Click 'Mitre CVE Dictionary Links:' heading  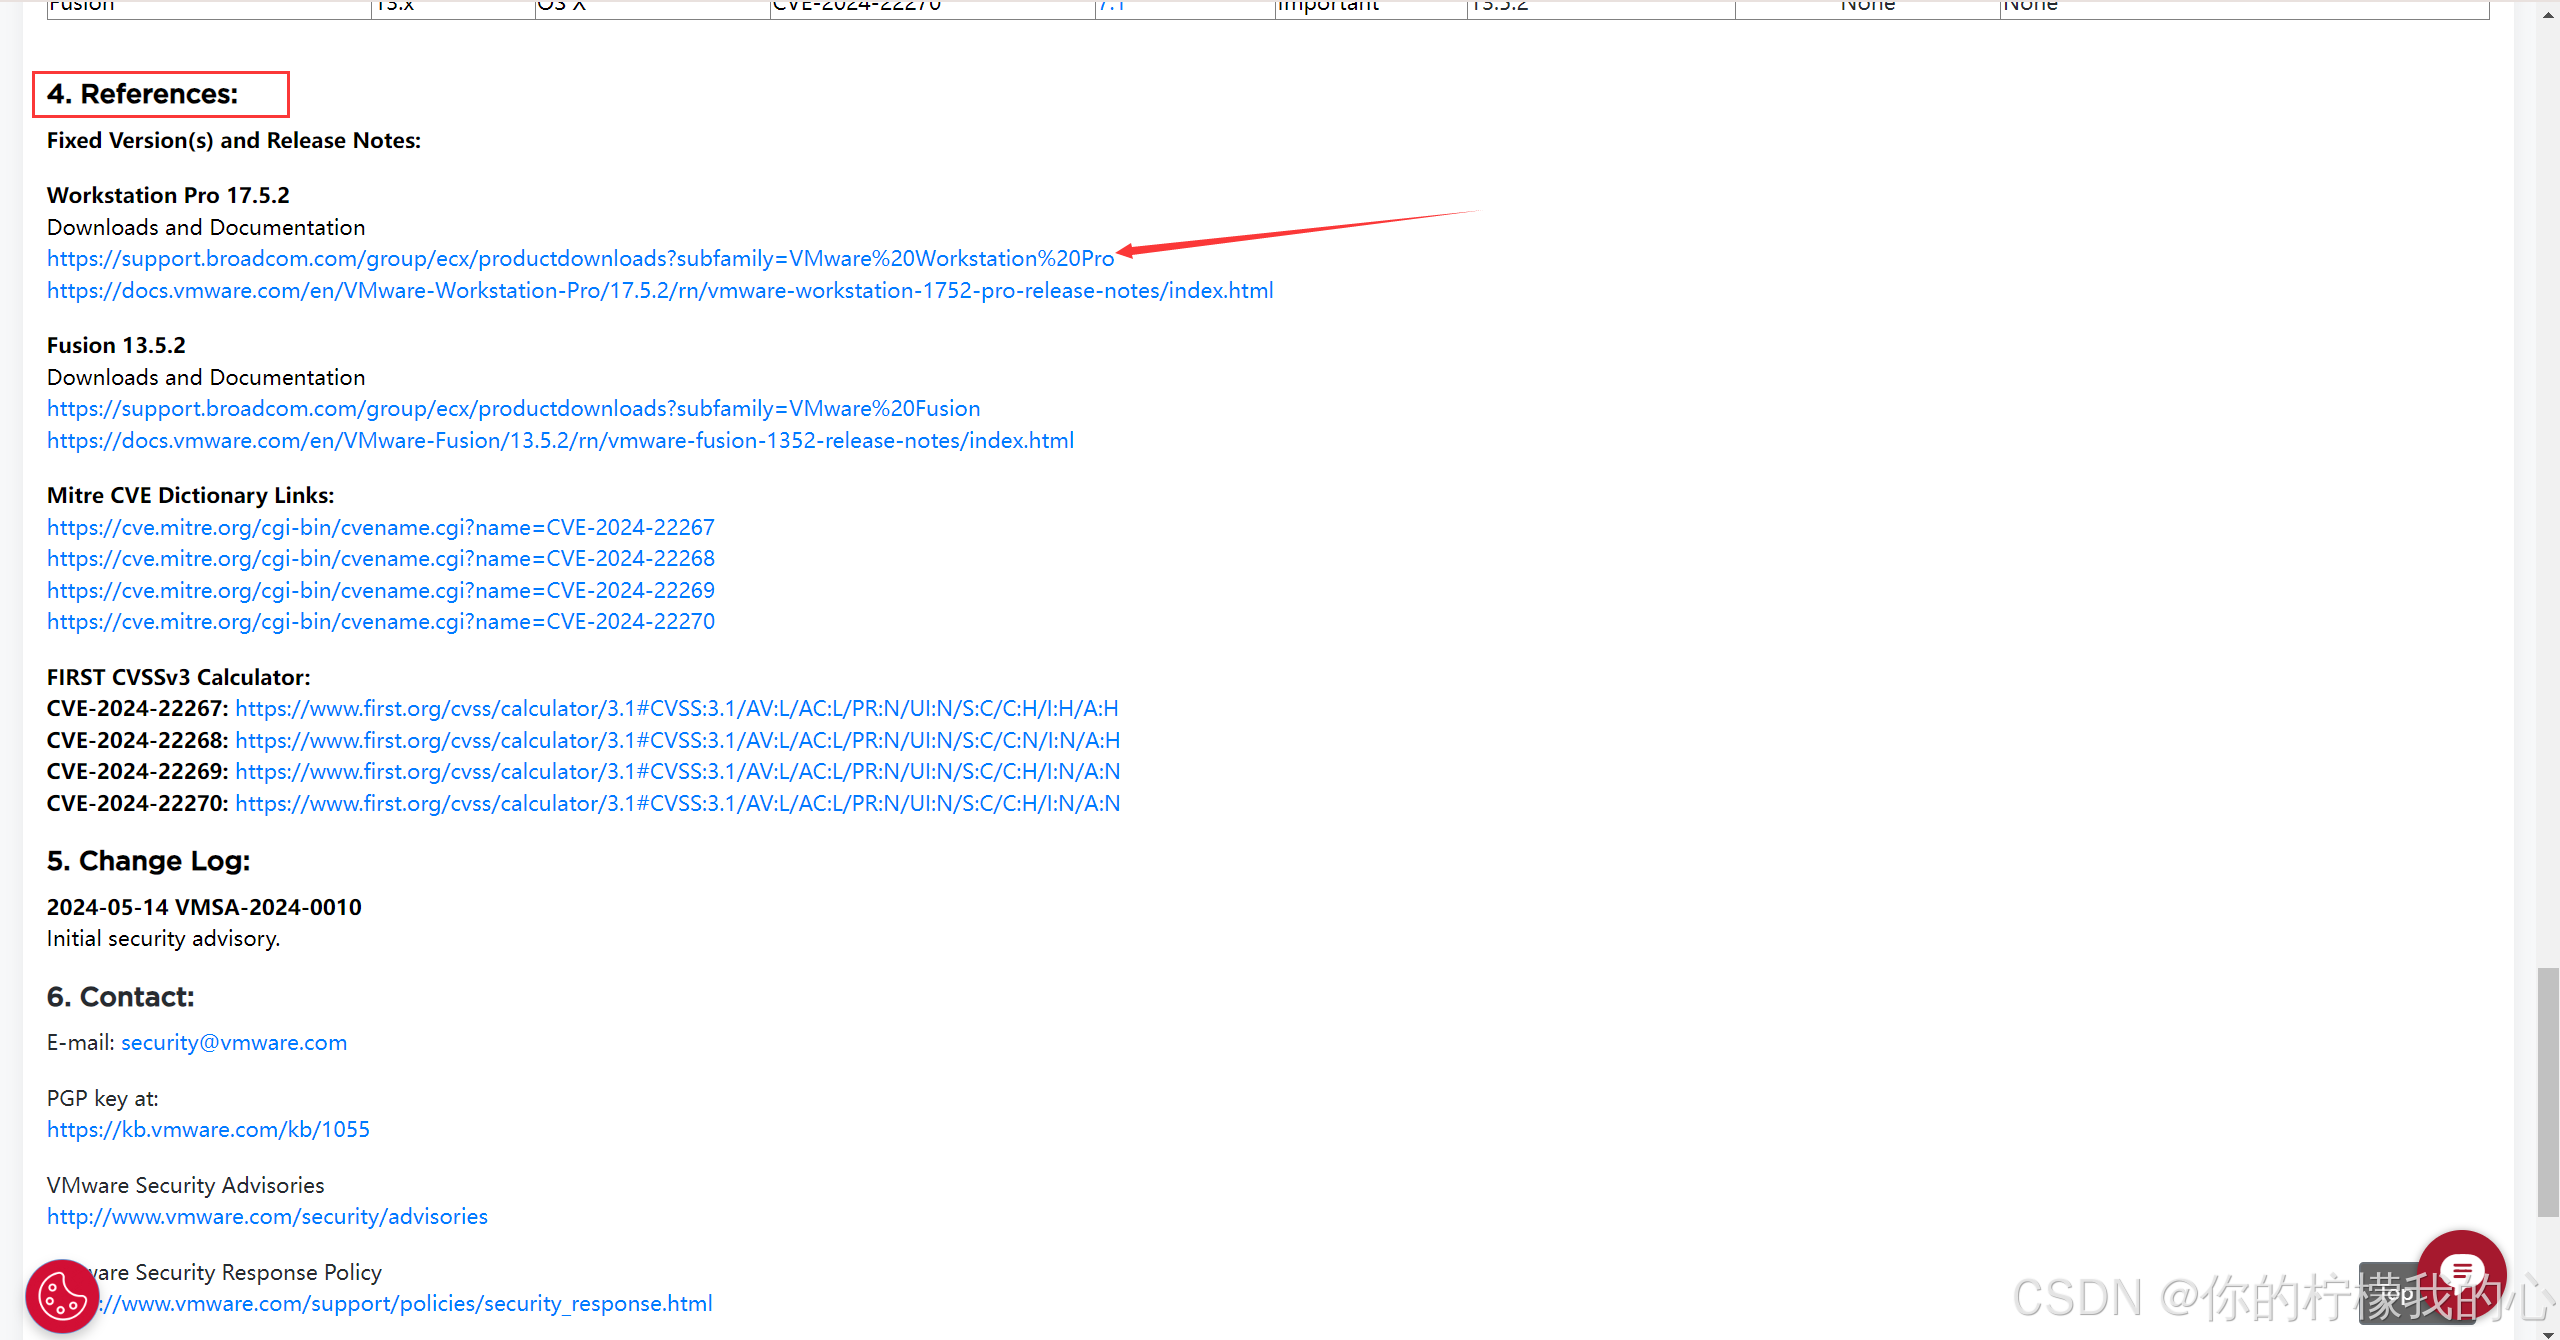(191, 495)
